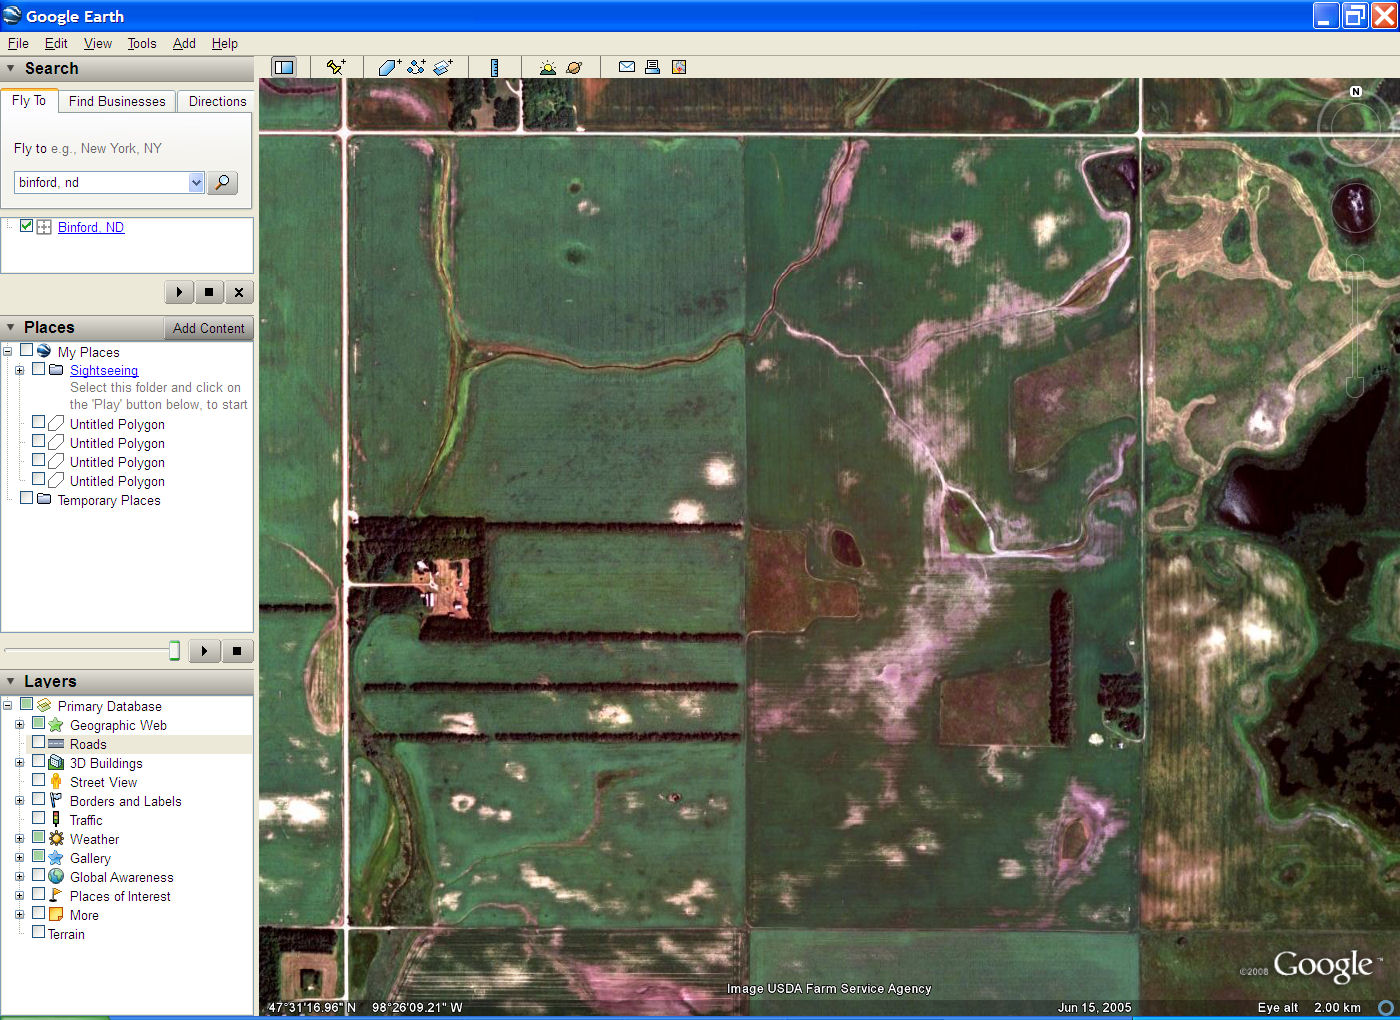This screenshot has width=1400, height=1020.
Task: Toggle the sidebar visibility icon
Action: click(284, 67)
